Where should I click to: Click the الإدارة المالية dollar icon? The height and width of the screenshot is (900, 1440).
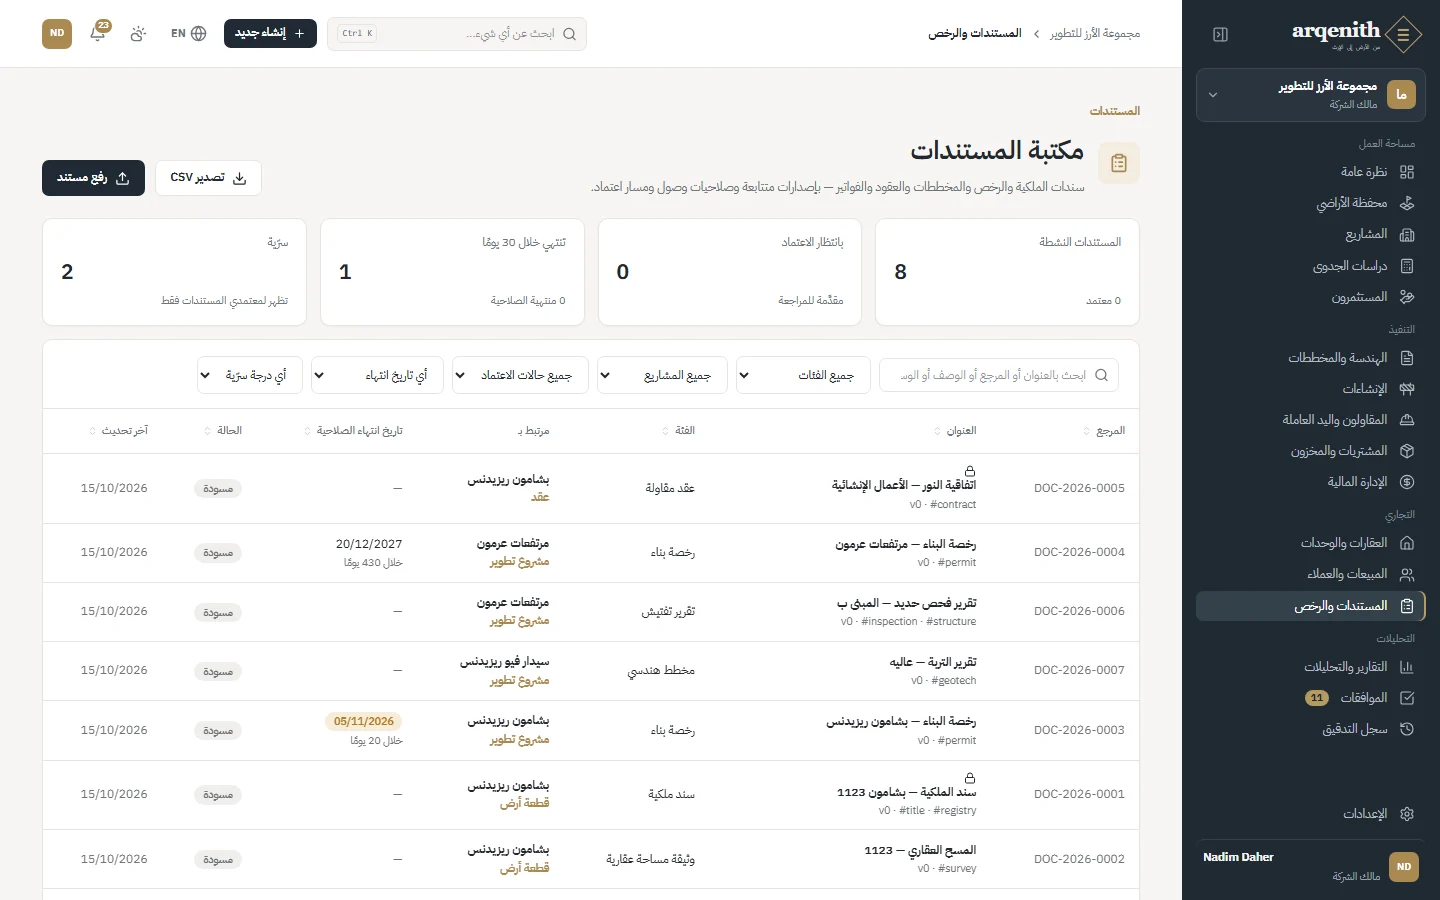(x=1407, y=482)
